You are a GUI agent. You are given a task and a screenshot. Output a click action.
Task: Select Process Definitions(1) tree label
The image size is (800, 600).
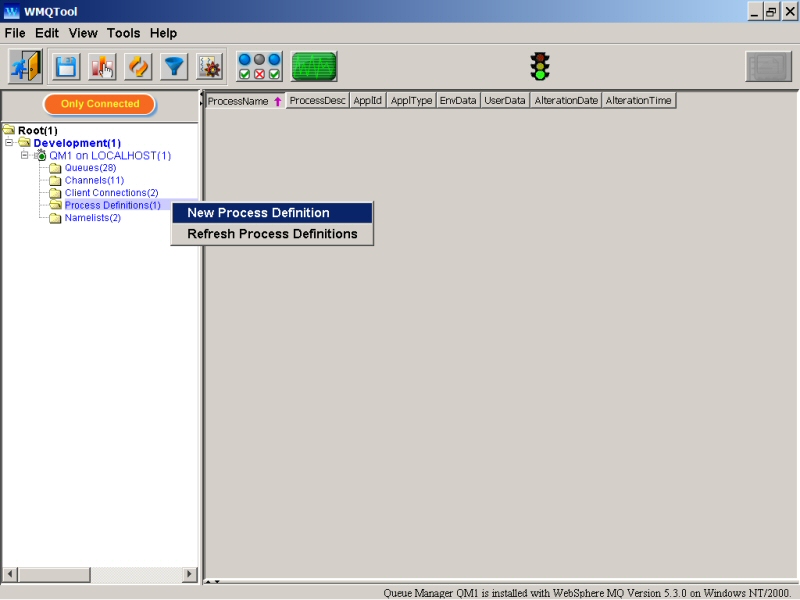[x=112, y=205]
